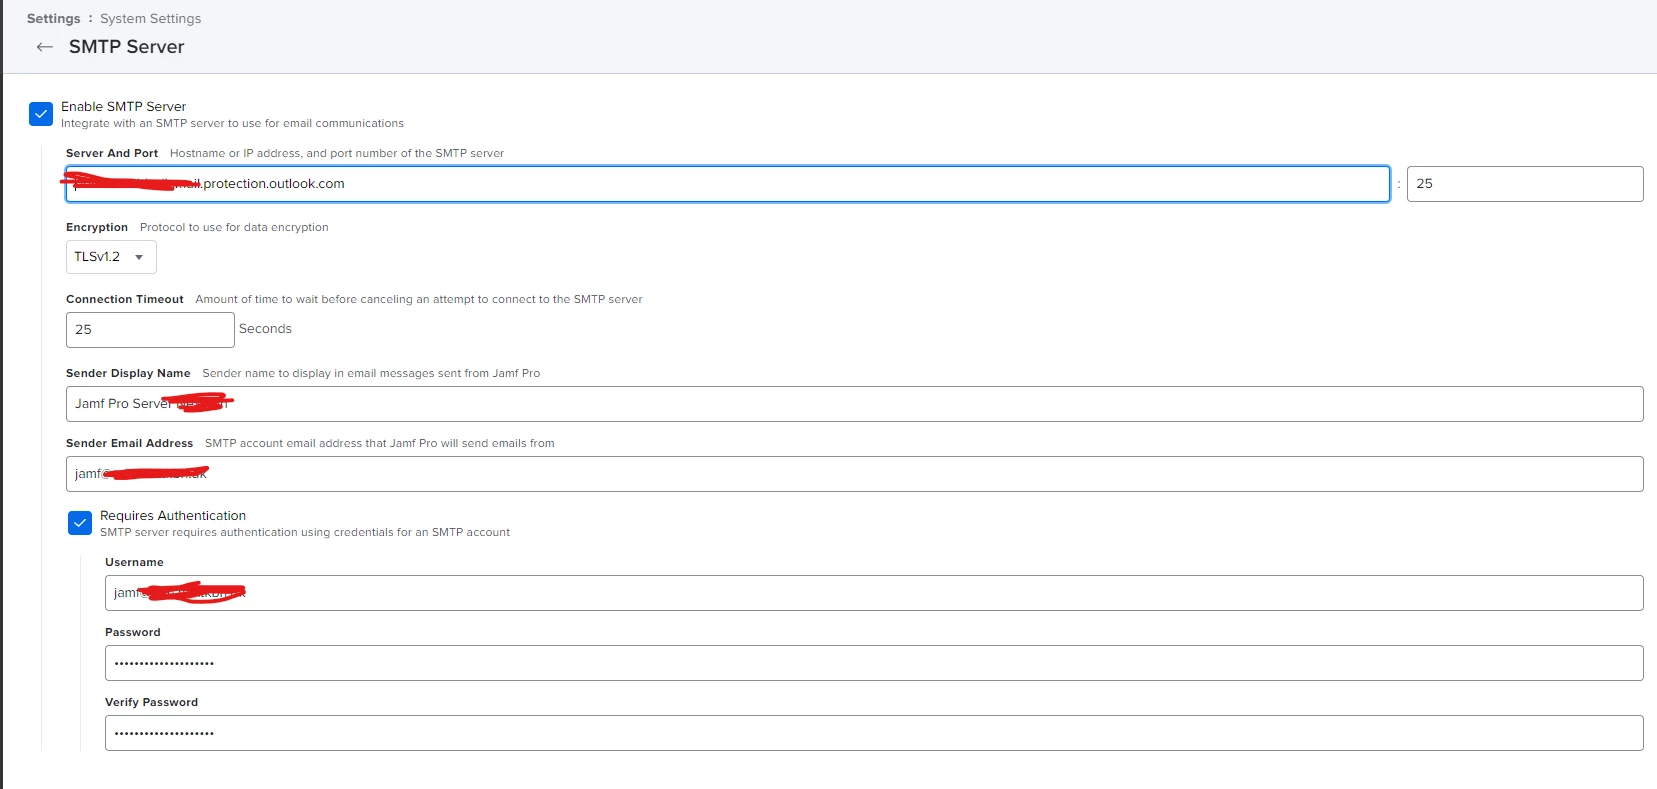
Task: Select the Username input field
Action: (874, 593)
